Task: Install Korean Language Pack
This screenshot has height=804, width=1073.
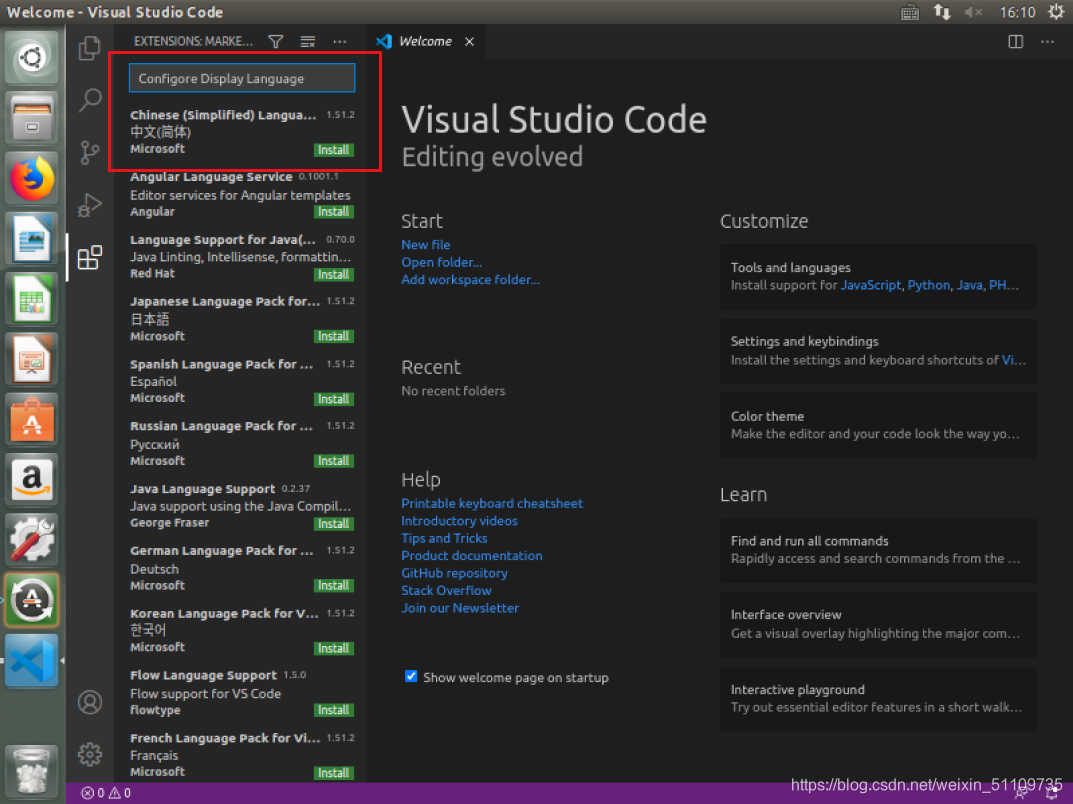Action: pyautogui.click(x=333, y=648)
